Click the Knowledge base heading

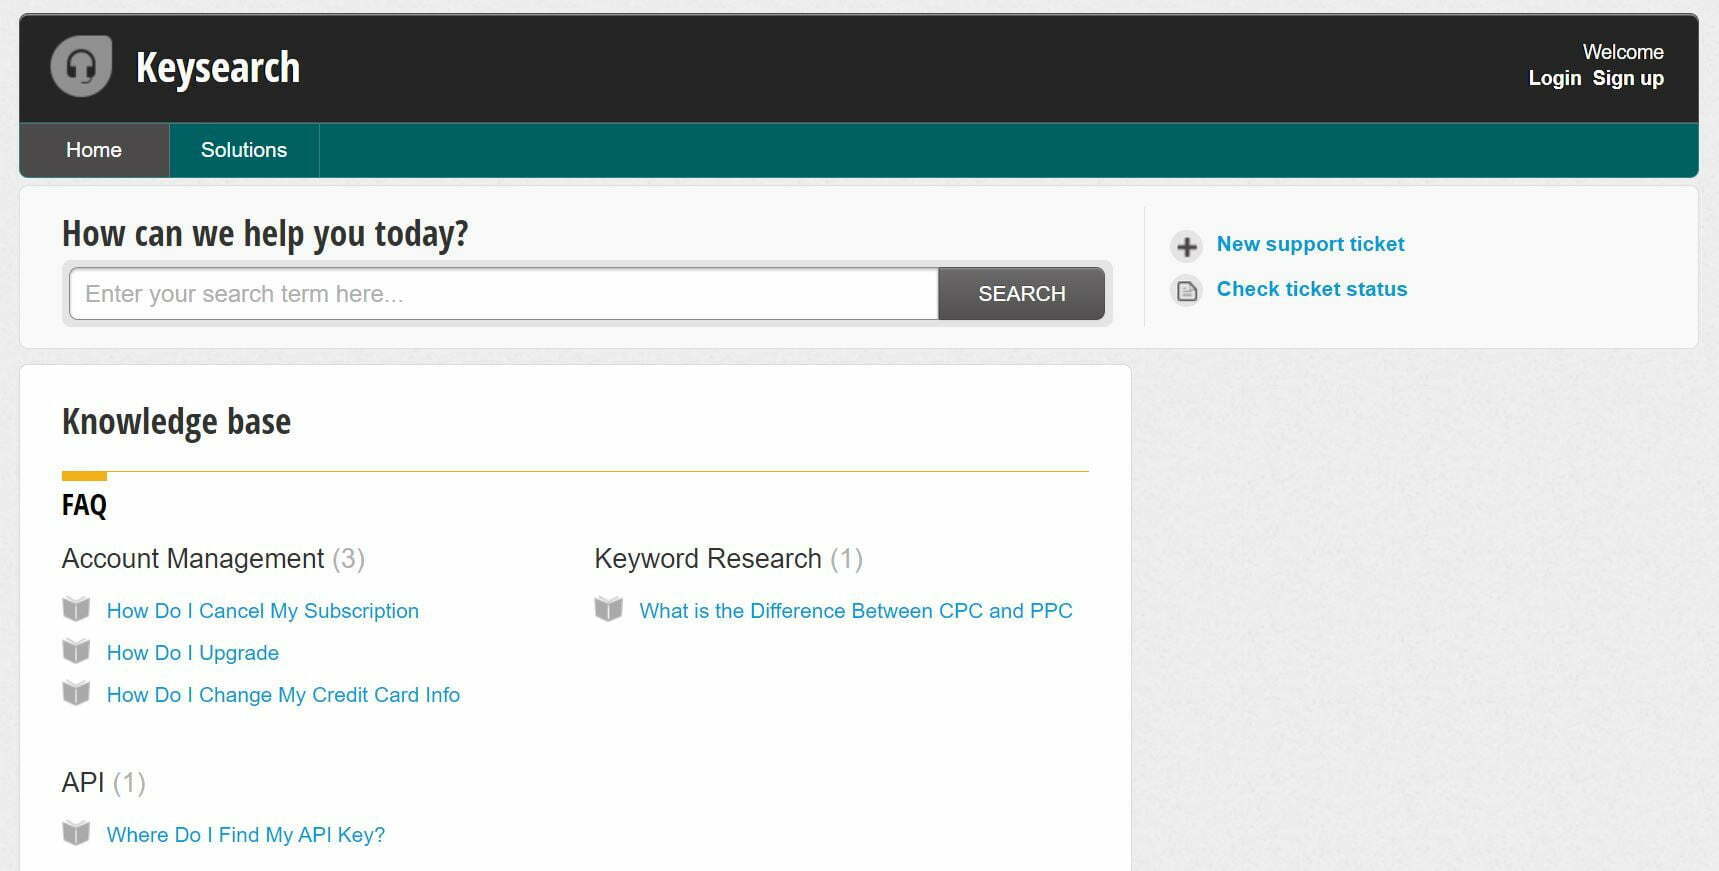[176, 422]
